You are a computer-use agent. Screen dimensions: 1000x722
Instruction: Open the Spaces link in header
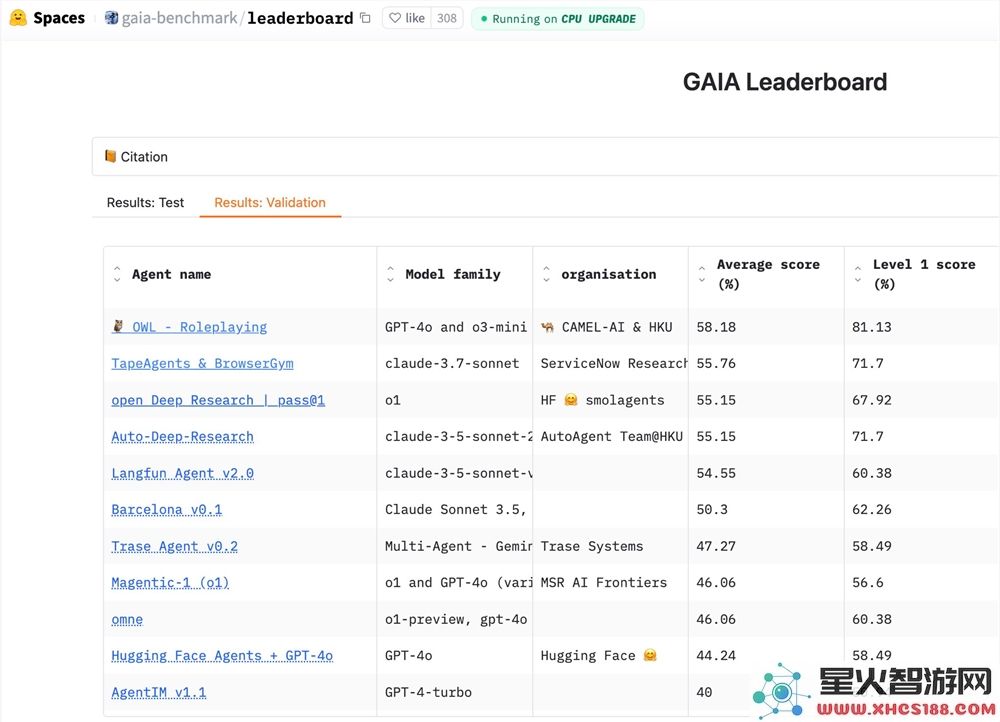(x=59, y=18)
